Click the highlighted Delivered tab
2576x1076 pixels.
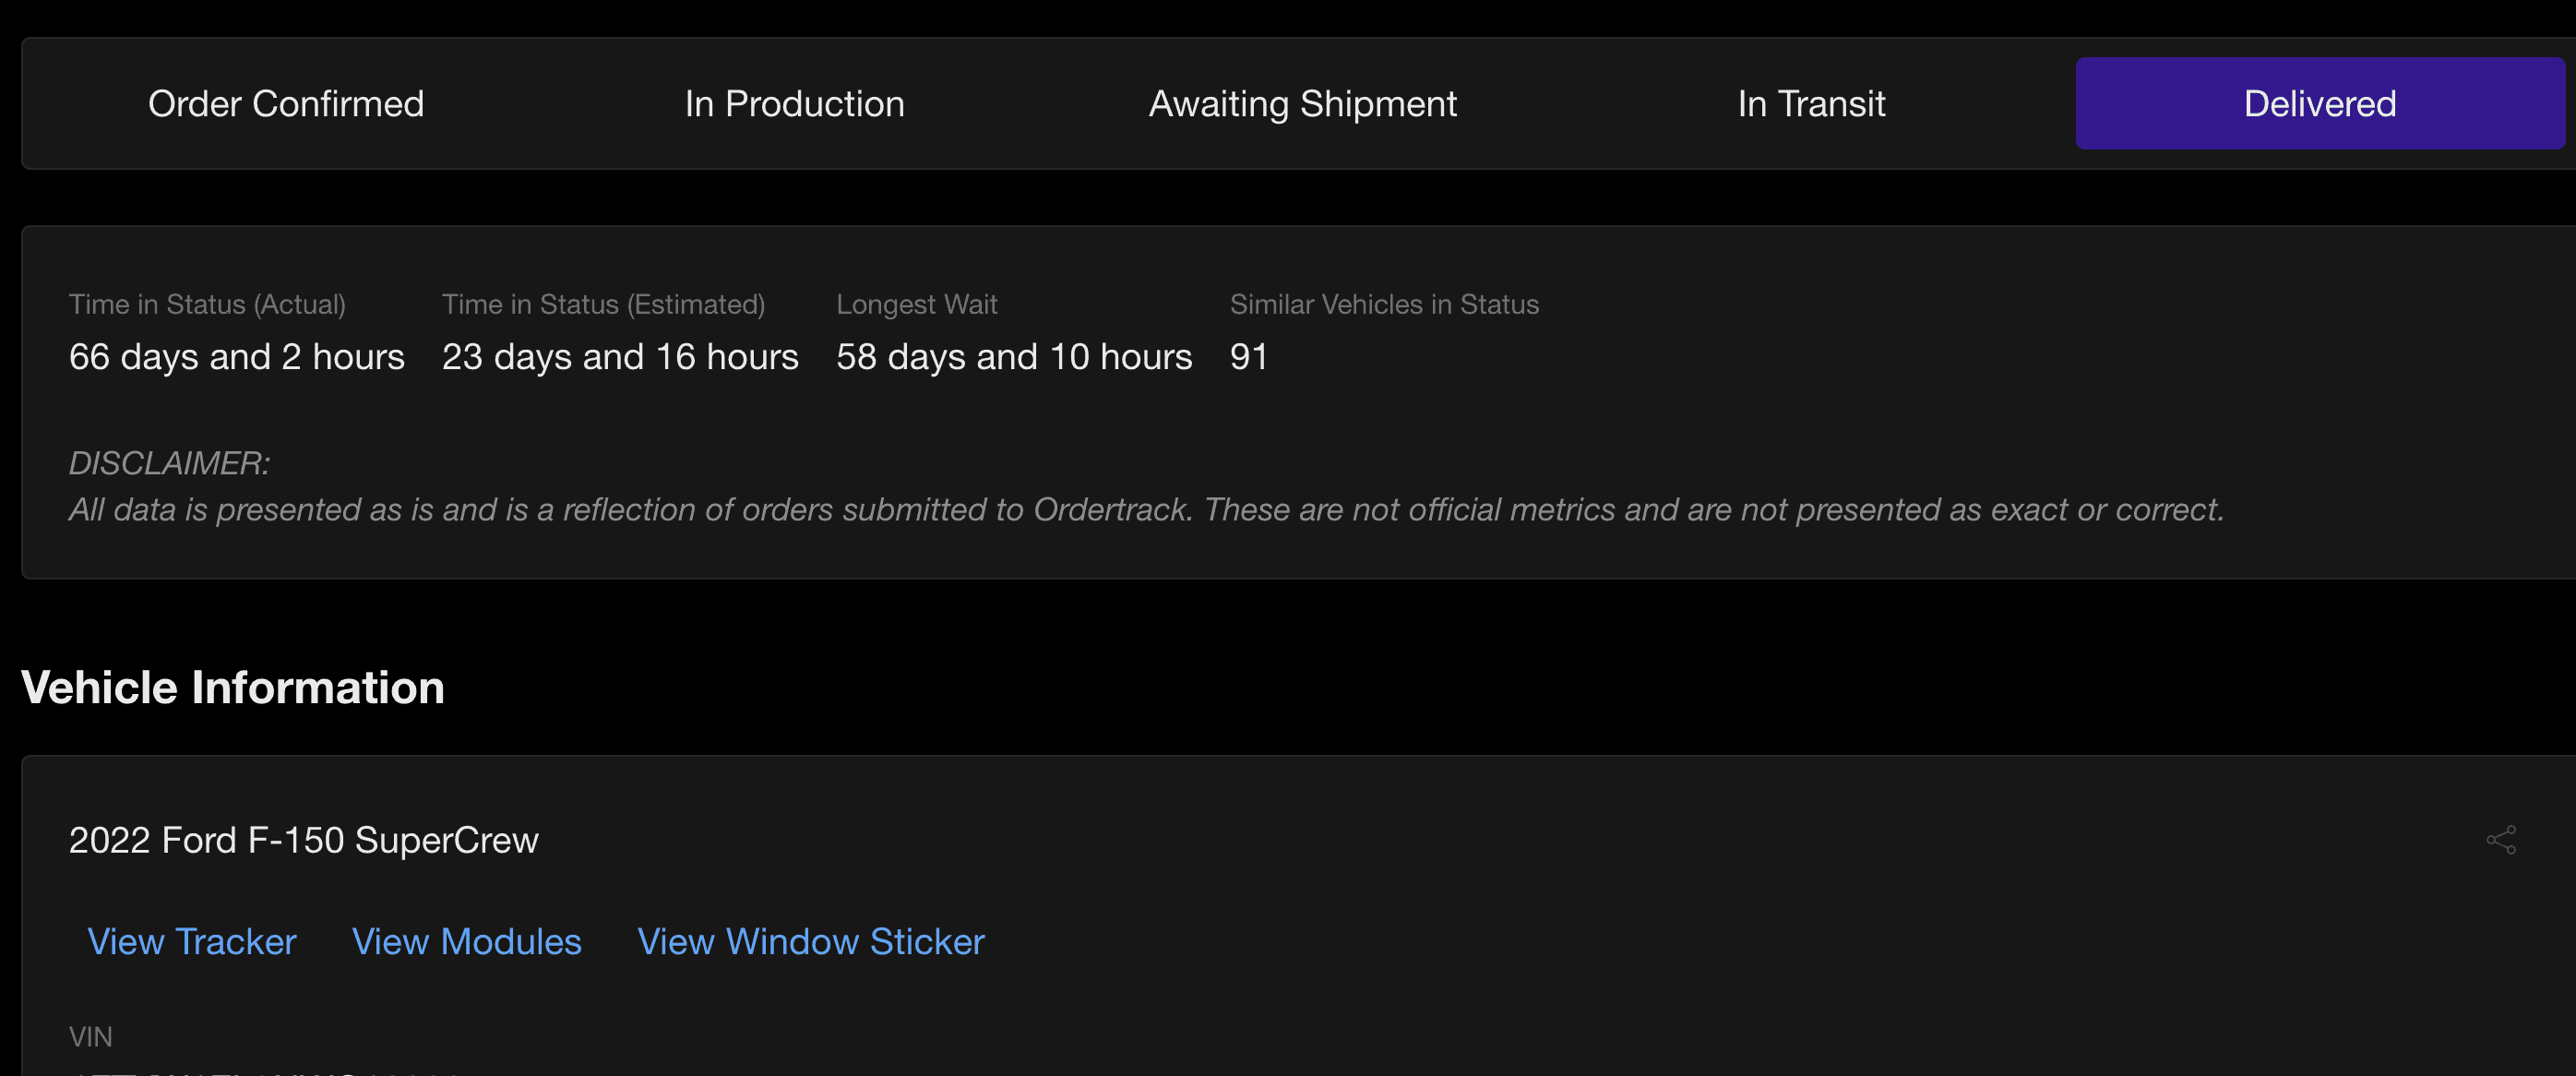pyautogui.click(x=2319, y=104)
